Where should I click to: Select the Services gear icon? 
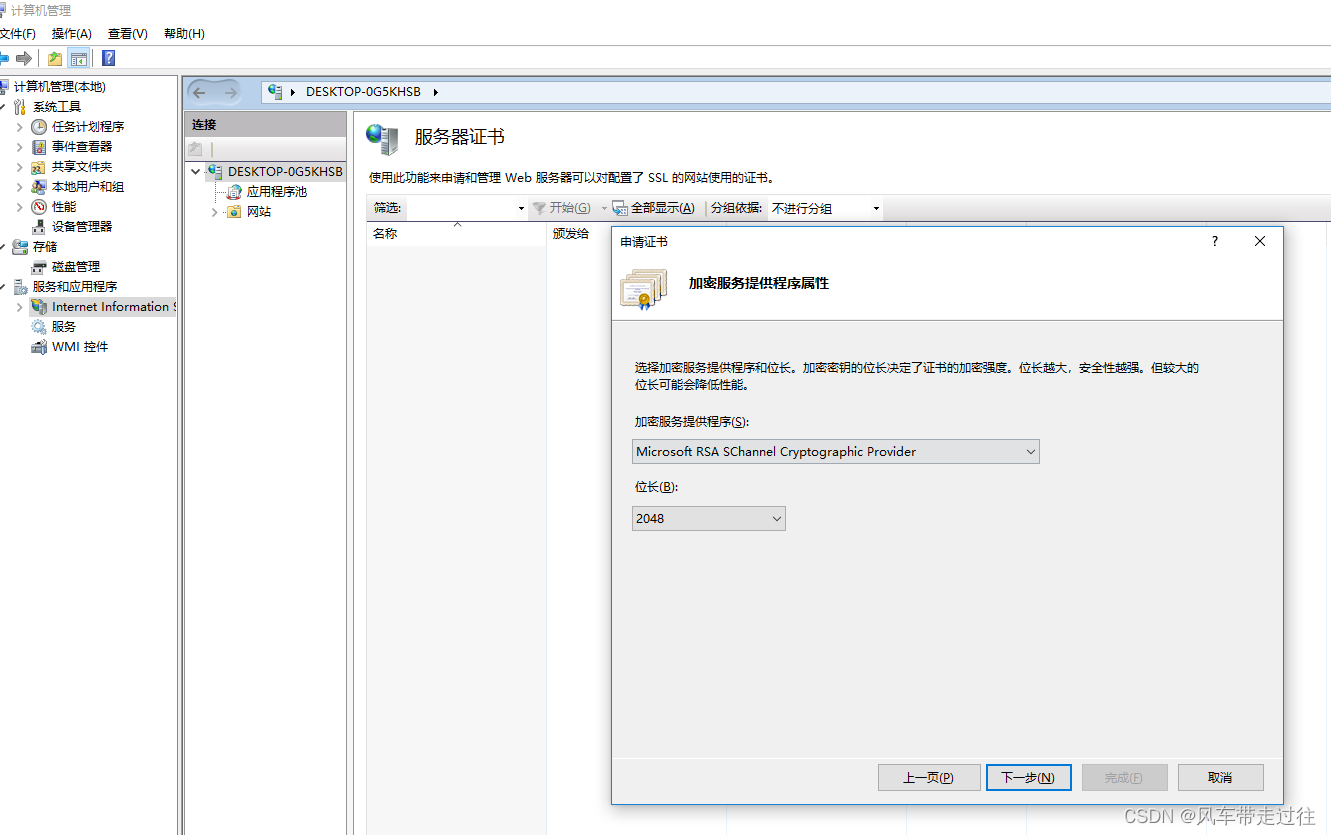(x=39, y=327)
